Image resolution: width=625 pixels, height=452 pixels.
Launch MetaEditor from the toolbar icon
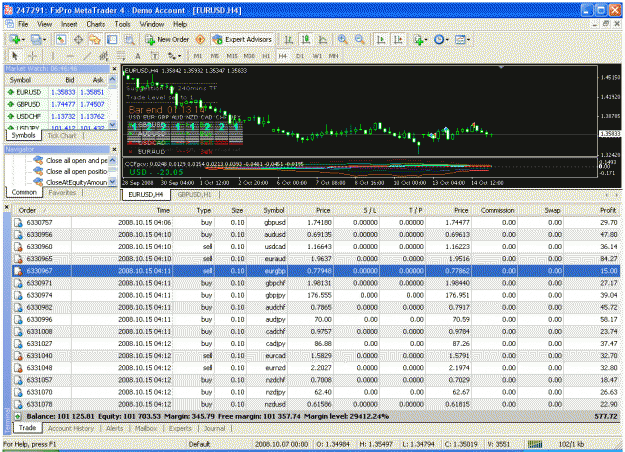(x=200, y=39)
